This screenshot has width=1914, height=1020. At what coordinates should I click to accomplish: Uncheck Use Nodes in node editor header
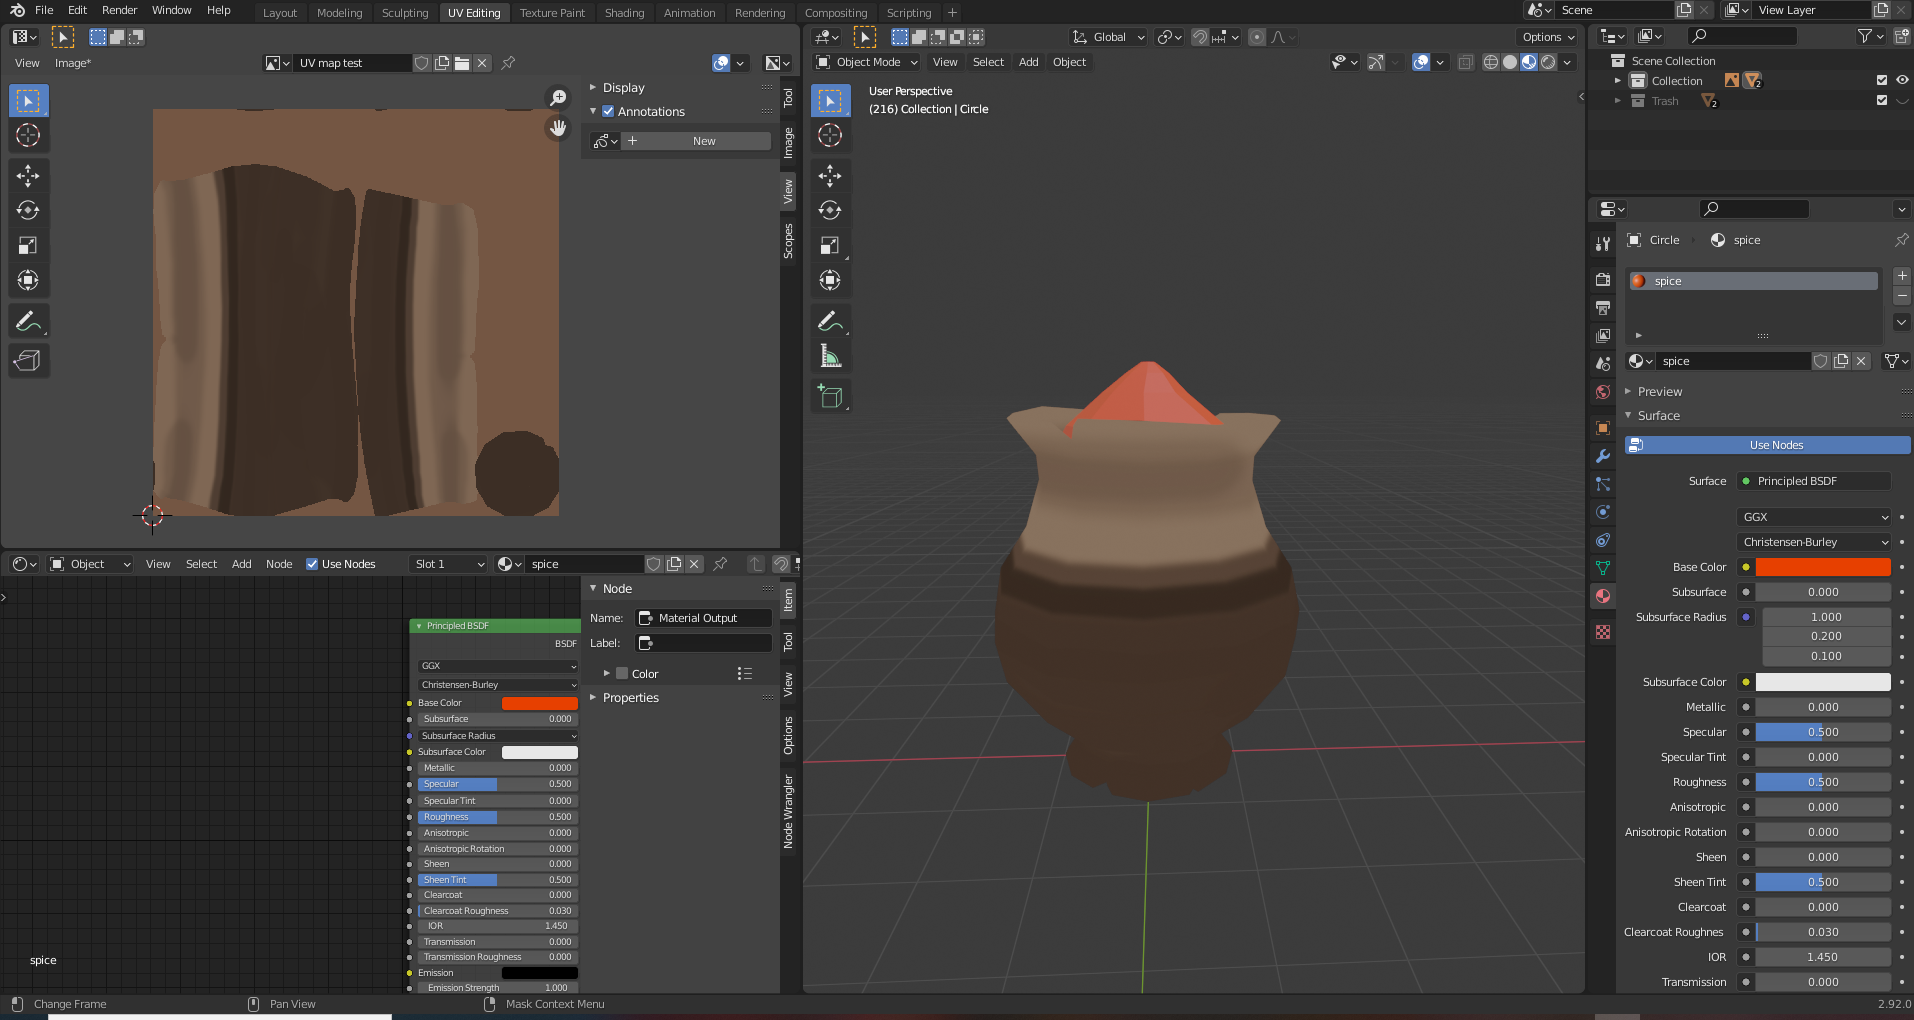(x=312, y=564)
